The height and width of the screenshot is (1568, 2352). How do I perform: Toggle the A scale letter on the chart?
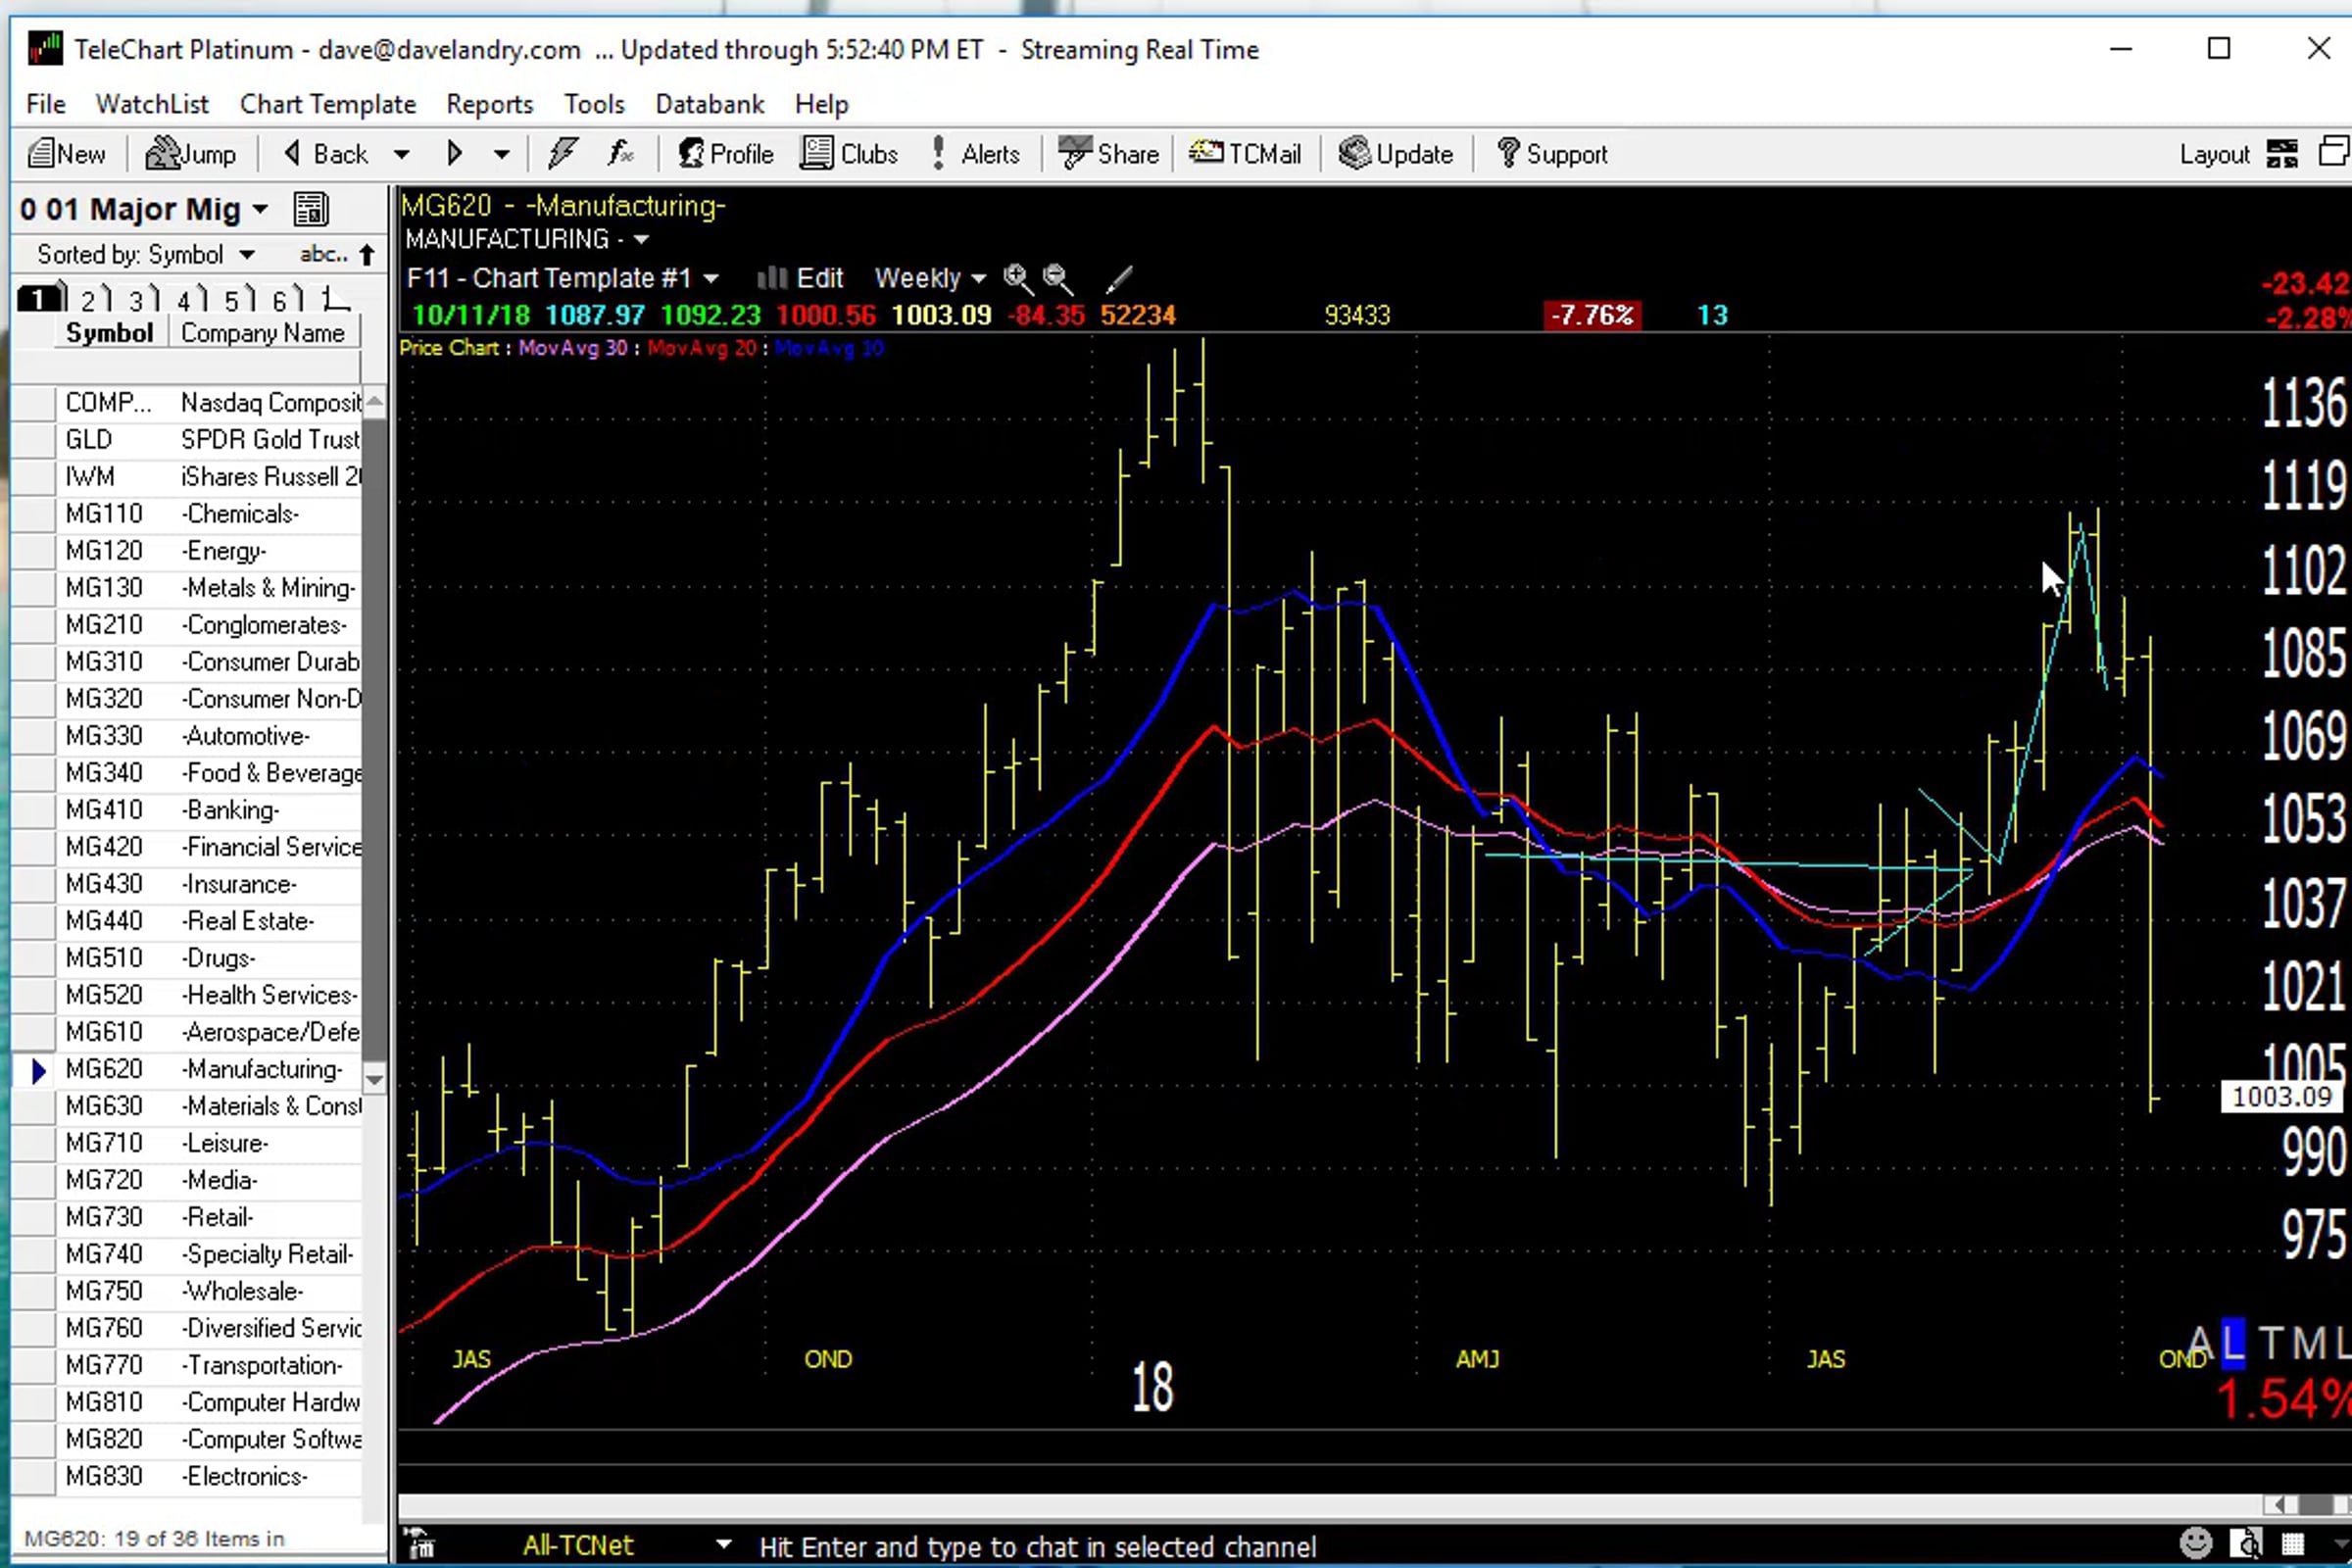point(2200,1343)
